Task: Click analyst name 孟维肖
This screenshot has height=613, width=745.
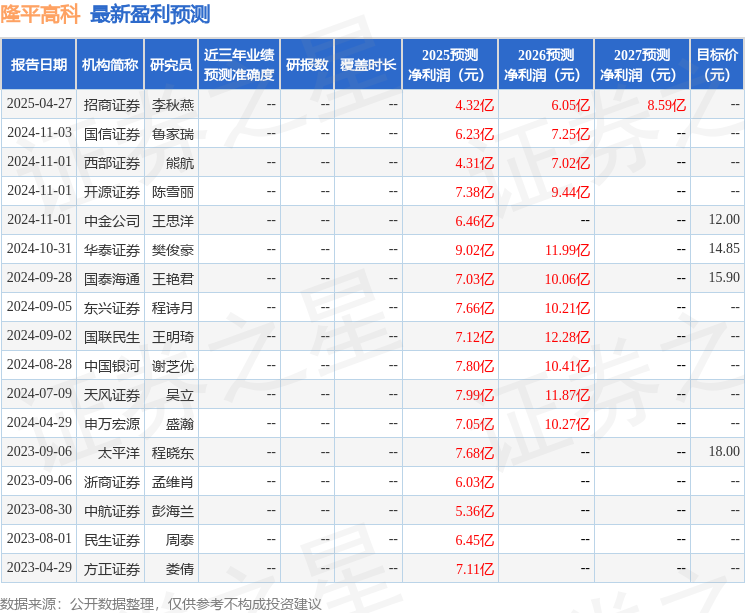Action: click(x=173, y=482)
